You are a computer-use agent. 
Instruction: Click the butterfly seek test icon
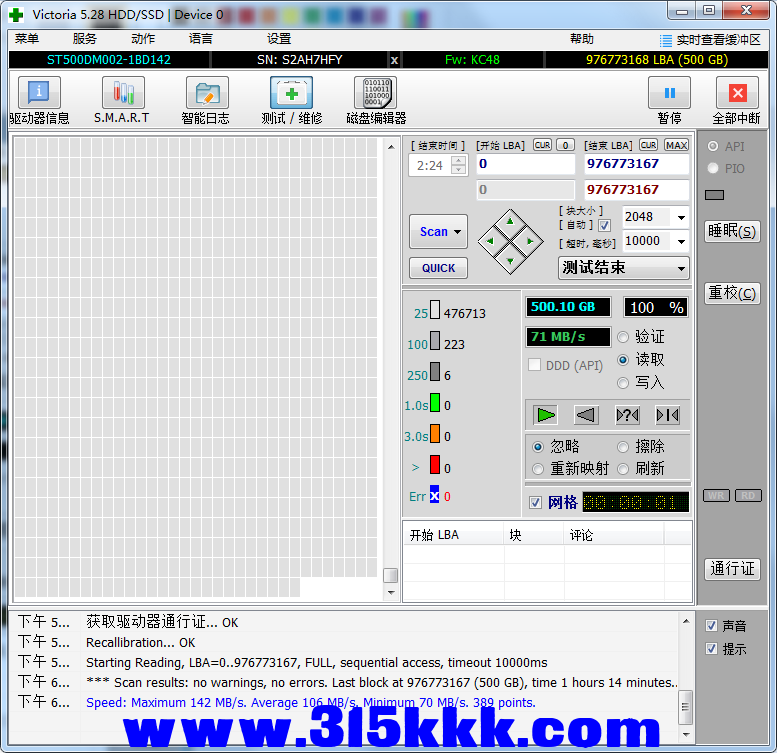point(667,415)
